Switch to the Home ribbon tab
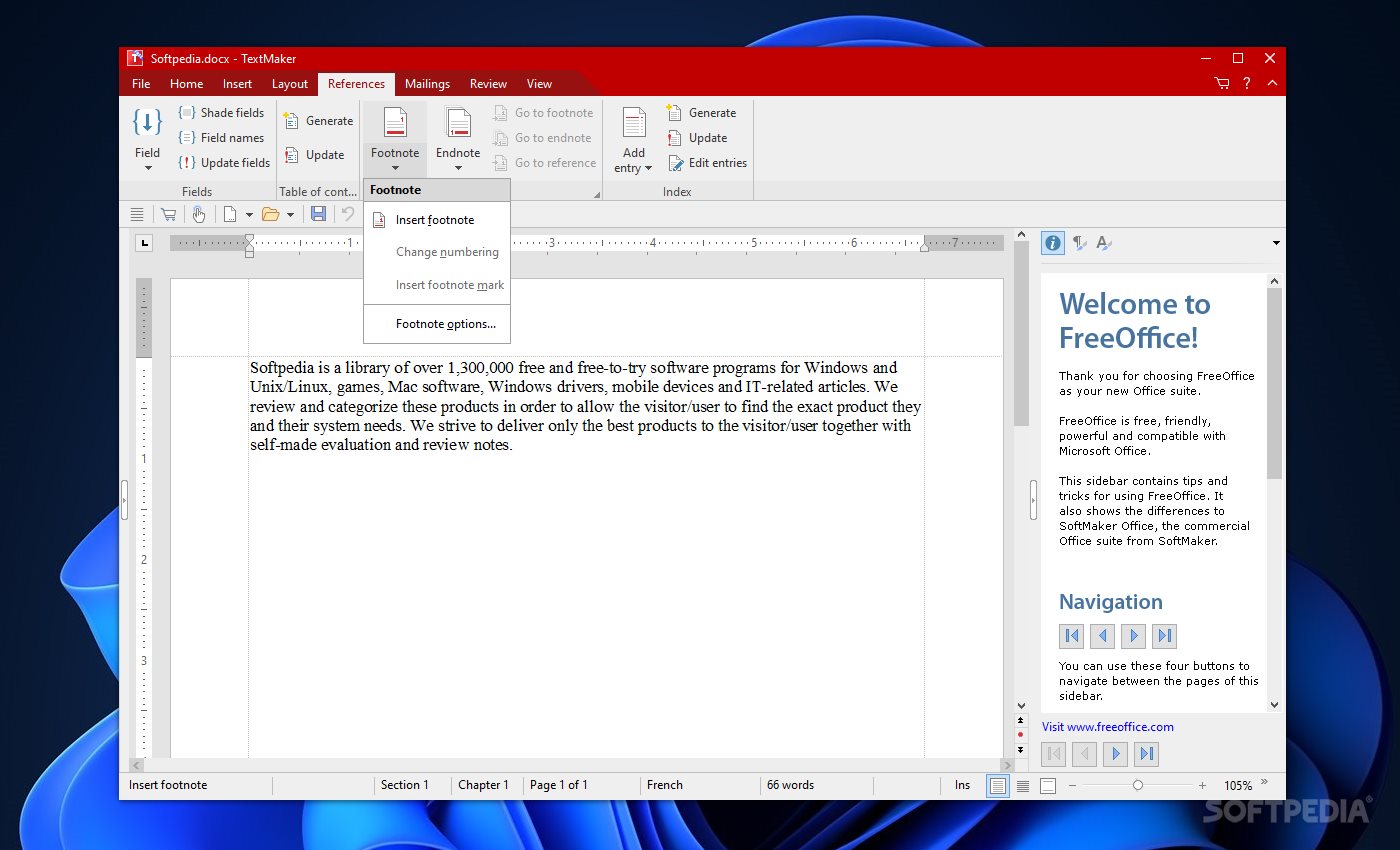1400x850 pixels. (186, 84)
